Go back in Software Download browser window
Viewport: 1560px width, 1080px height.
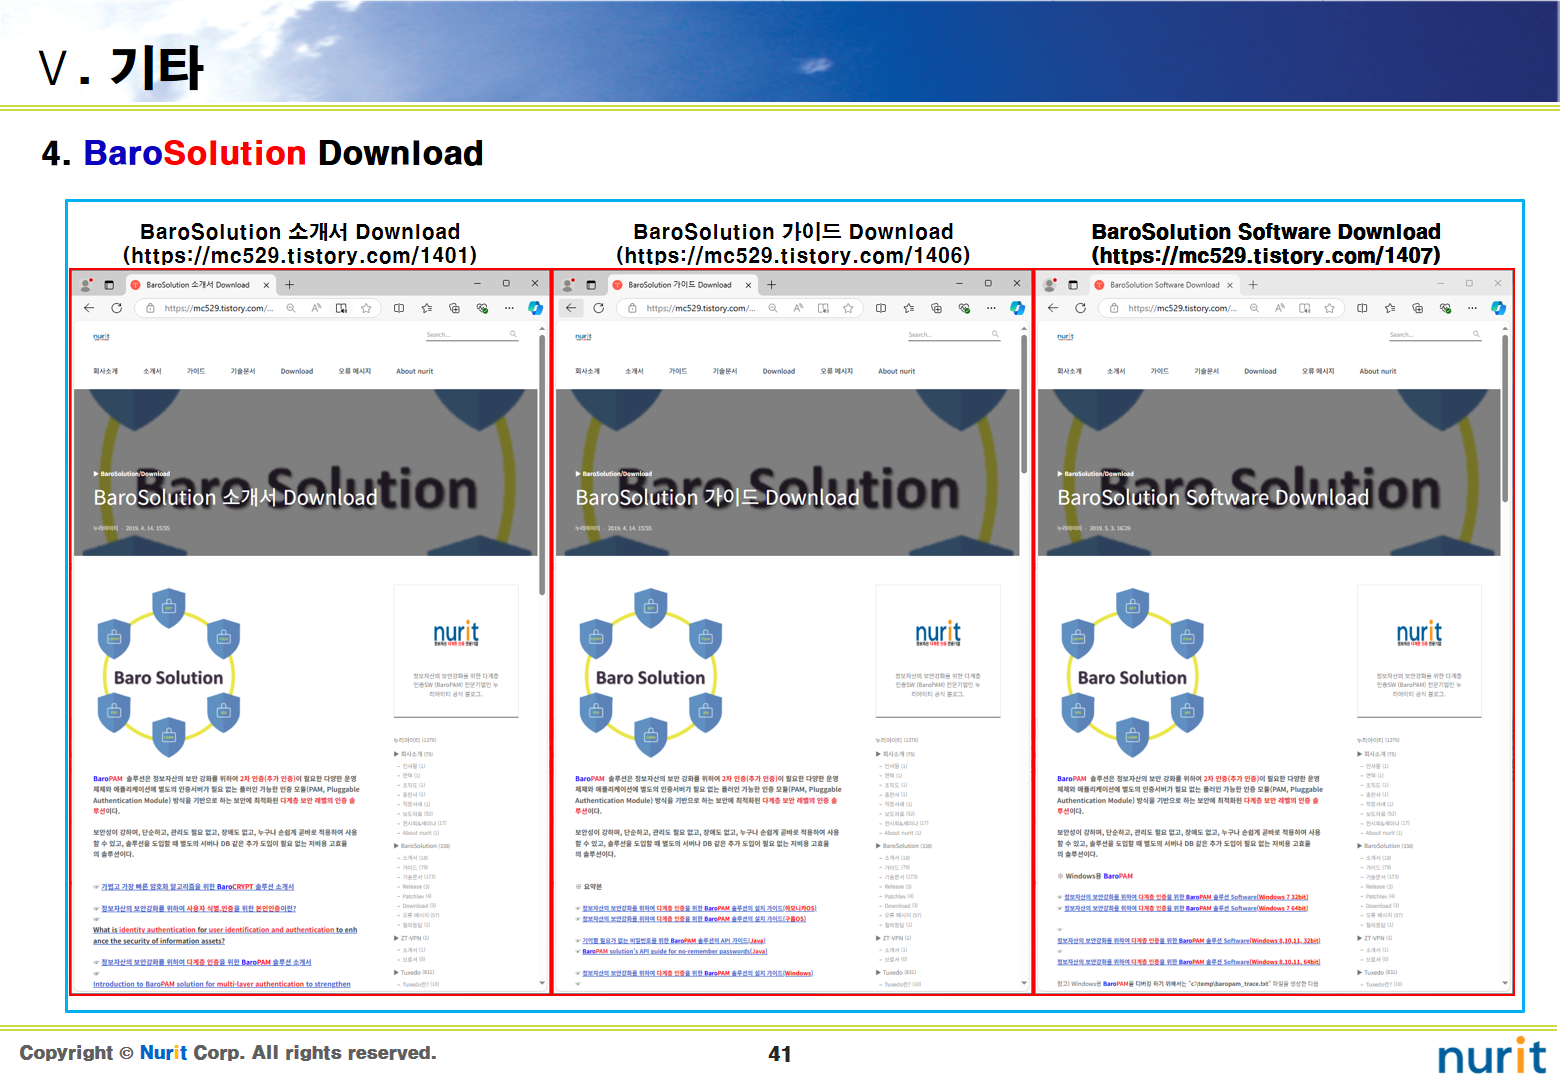click(x=1053, y=308)
